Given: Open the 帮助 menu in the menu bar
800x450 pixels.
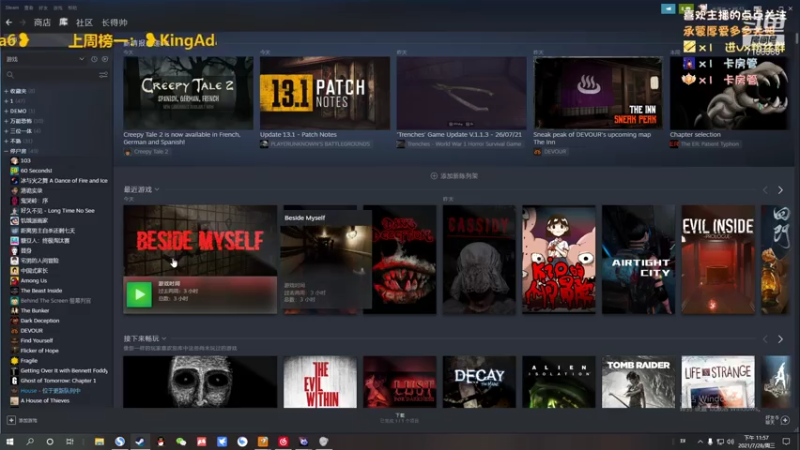Looking at the screenshot, I should [x=72, y=8].
